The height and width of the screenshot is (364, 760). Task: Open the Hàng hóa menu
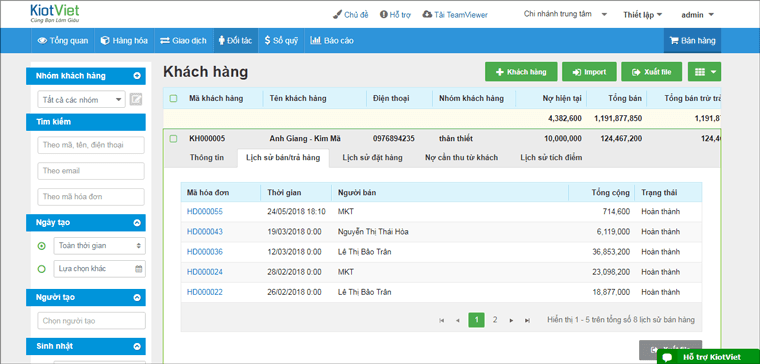(x=124, y=41)
